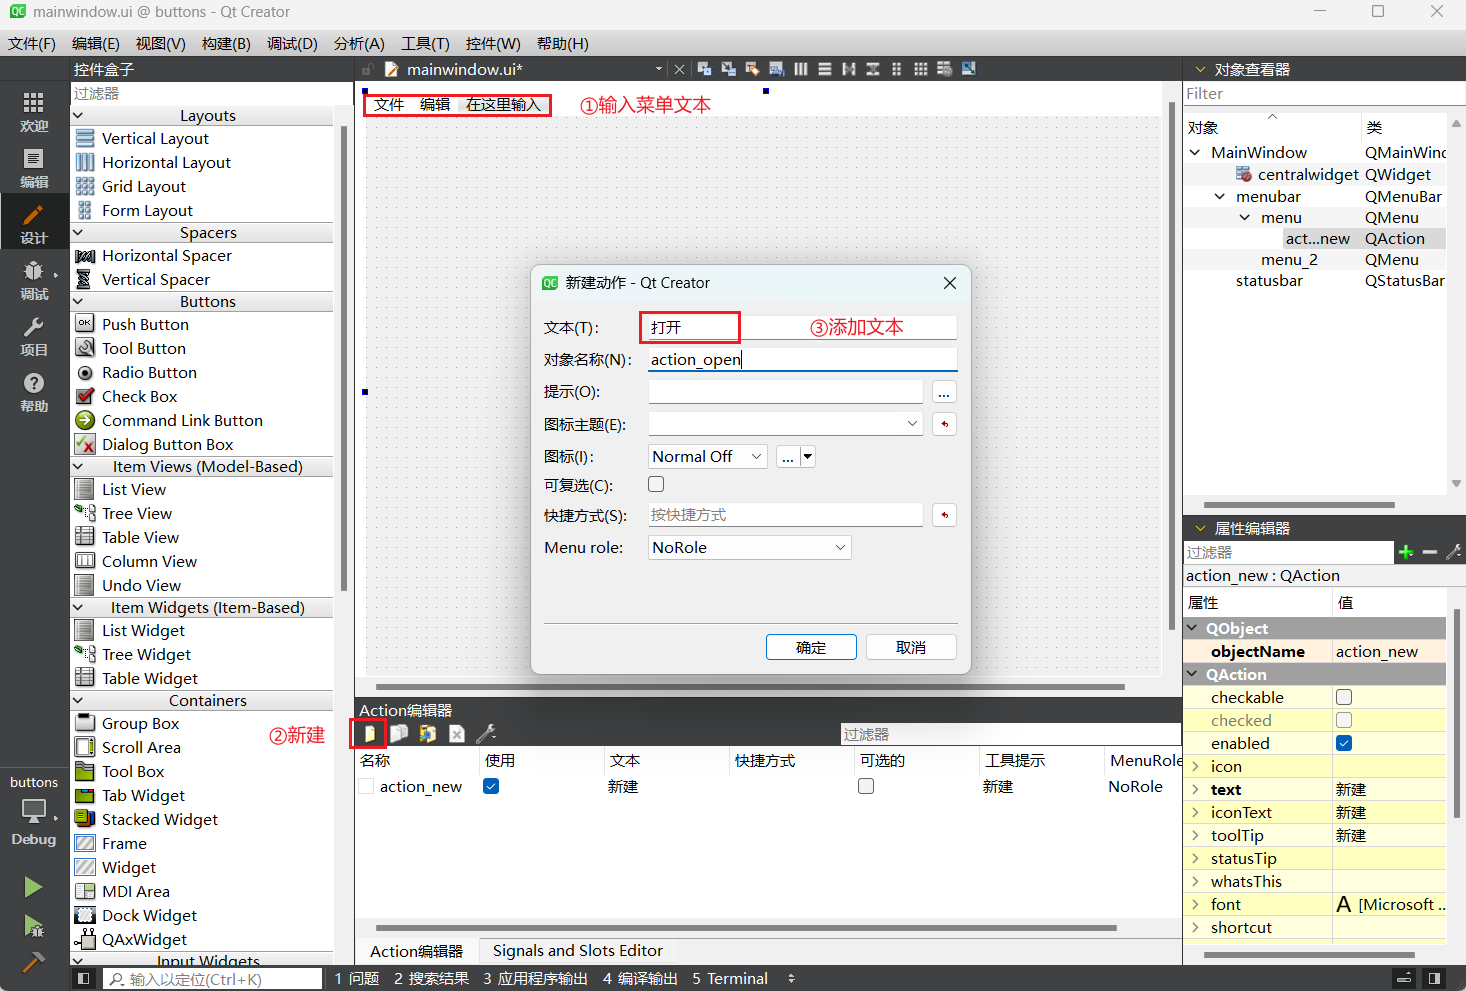Apply grid layout toolbar icon

coord(921,69)
